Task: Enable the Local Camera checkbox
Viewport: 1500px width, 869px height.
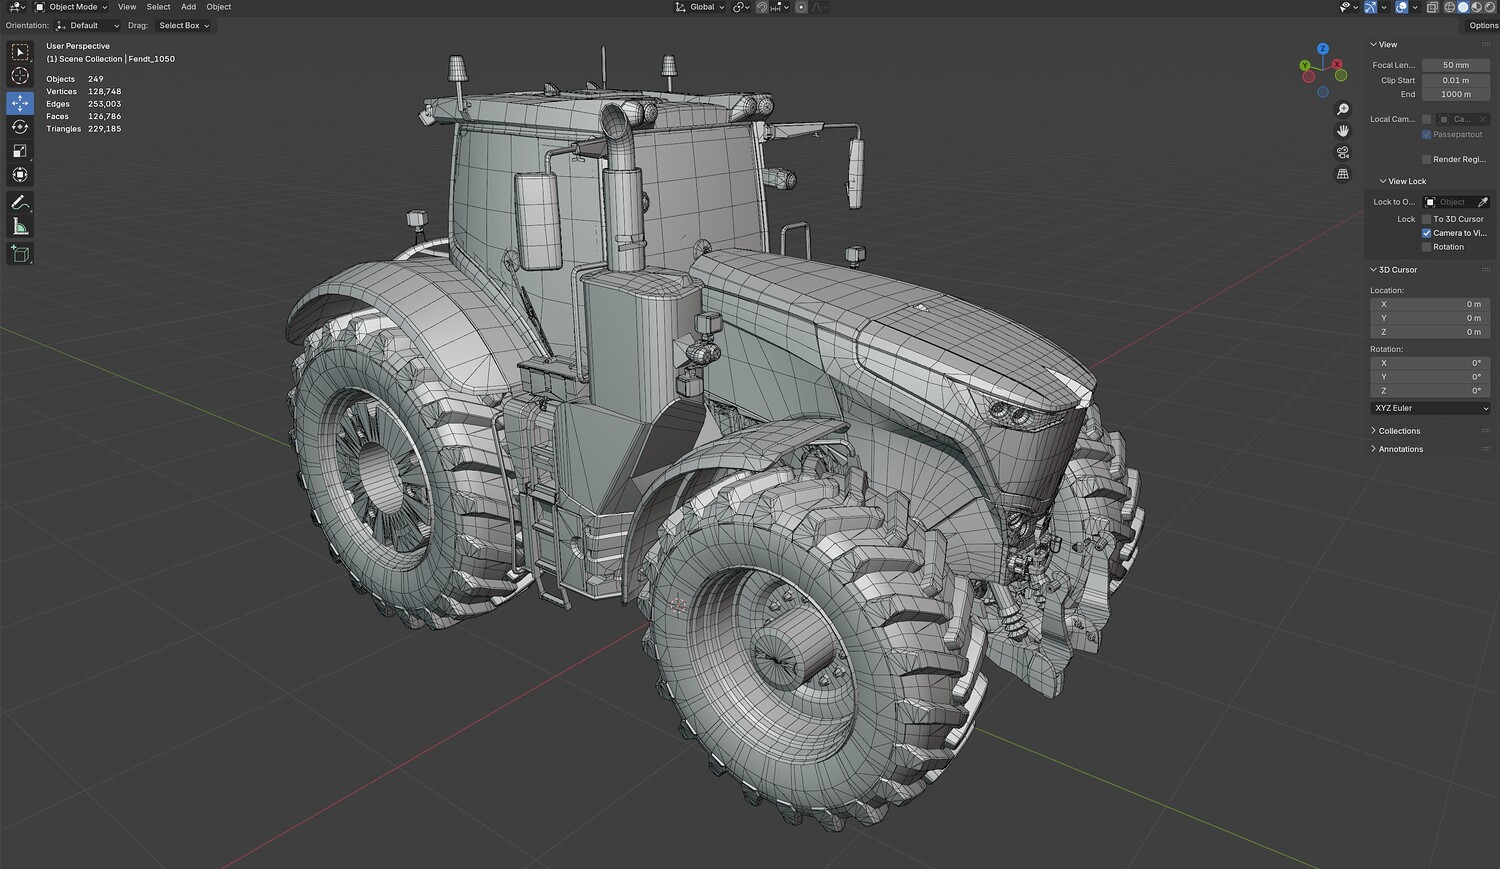Action: point(1427,119)
